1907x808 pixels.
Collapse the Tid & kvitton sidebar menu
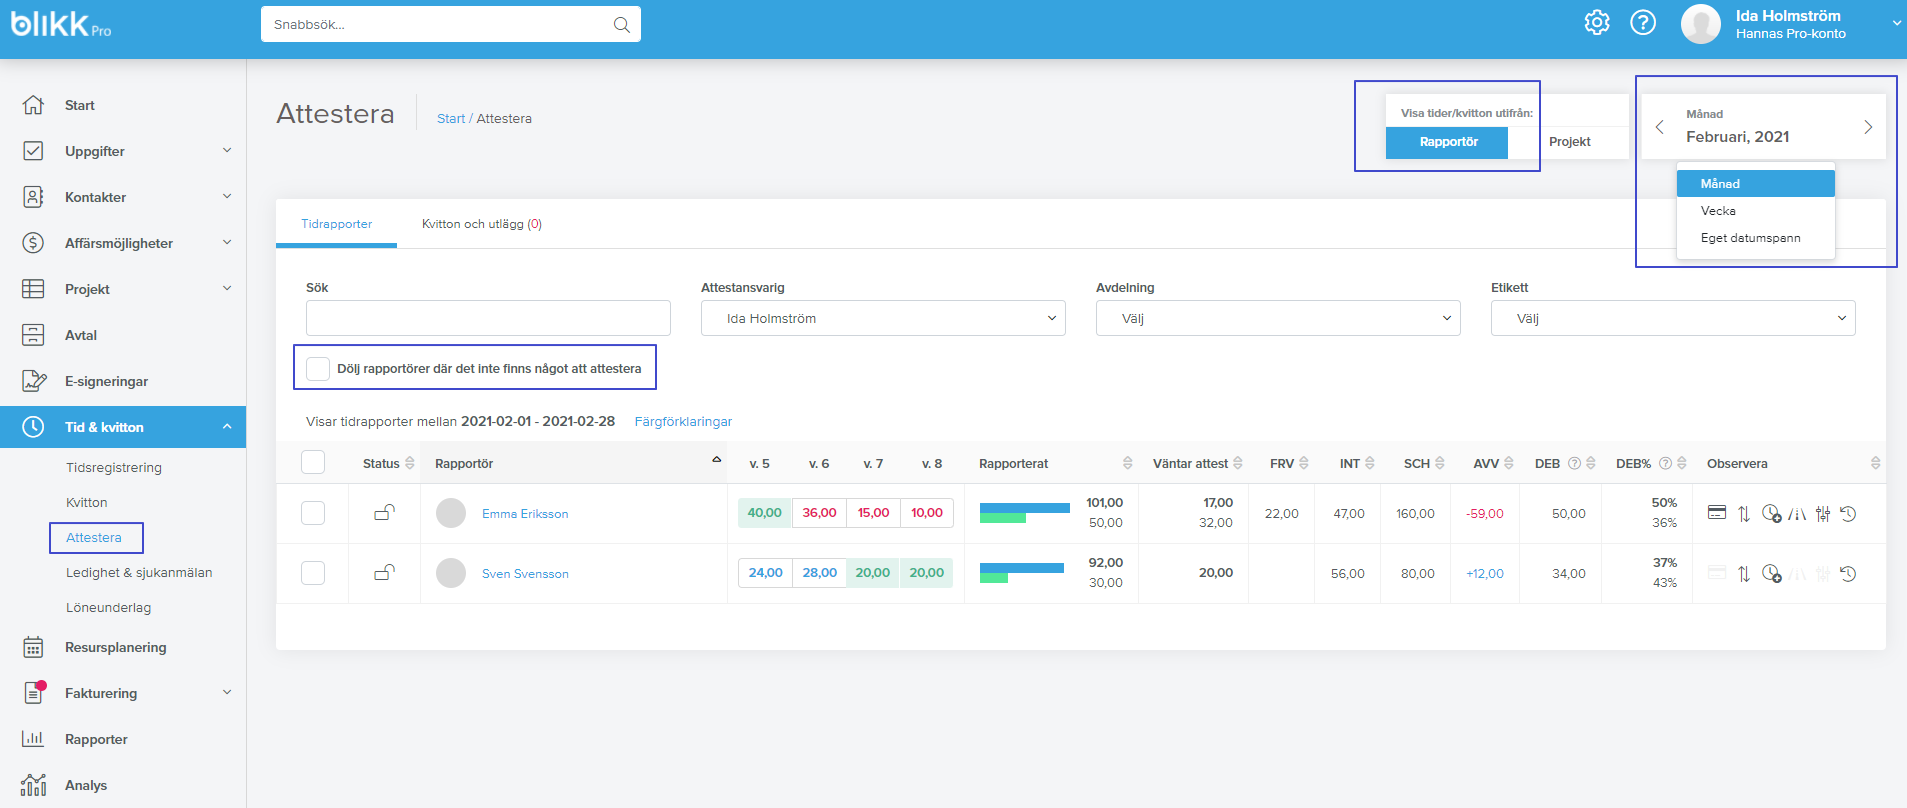point(227,426)
